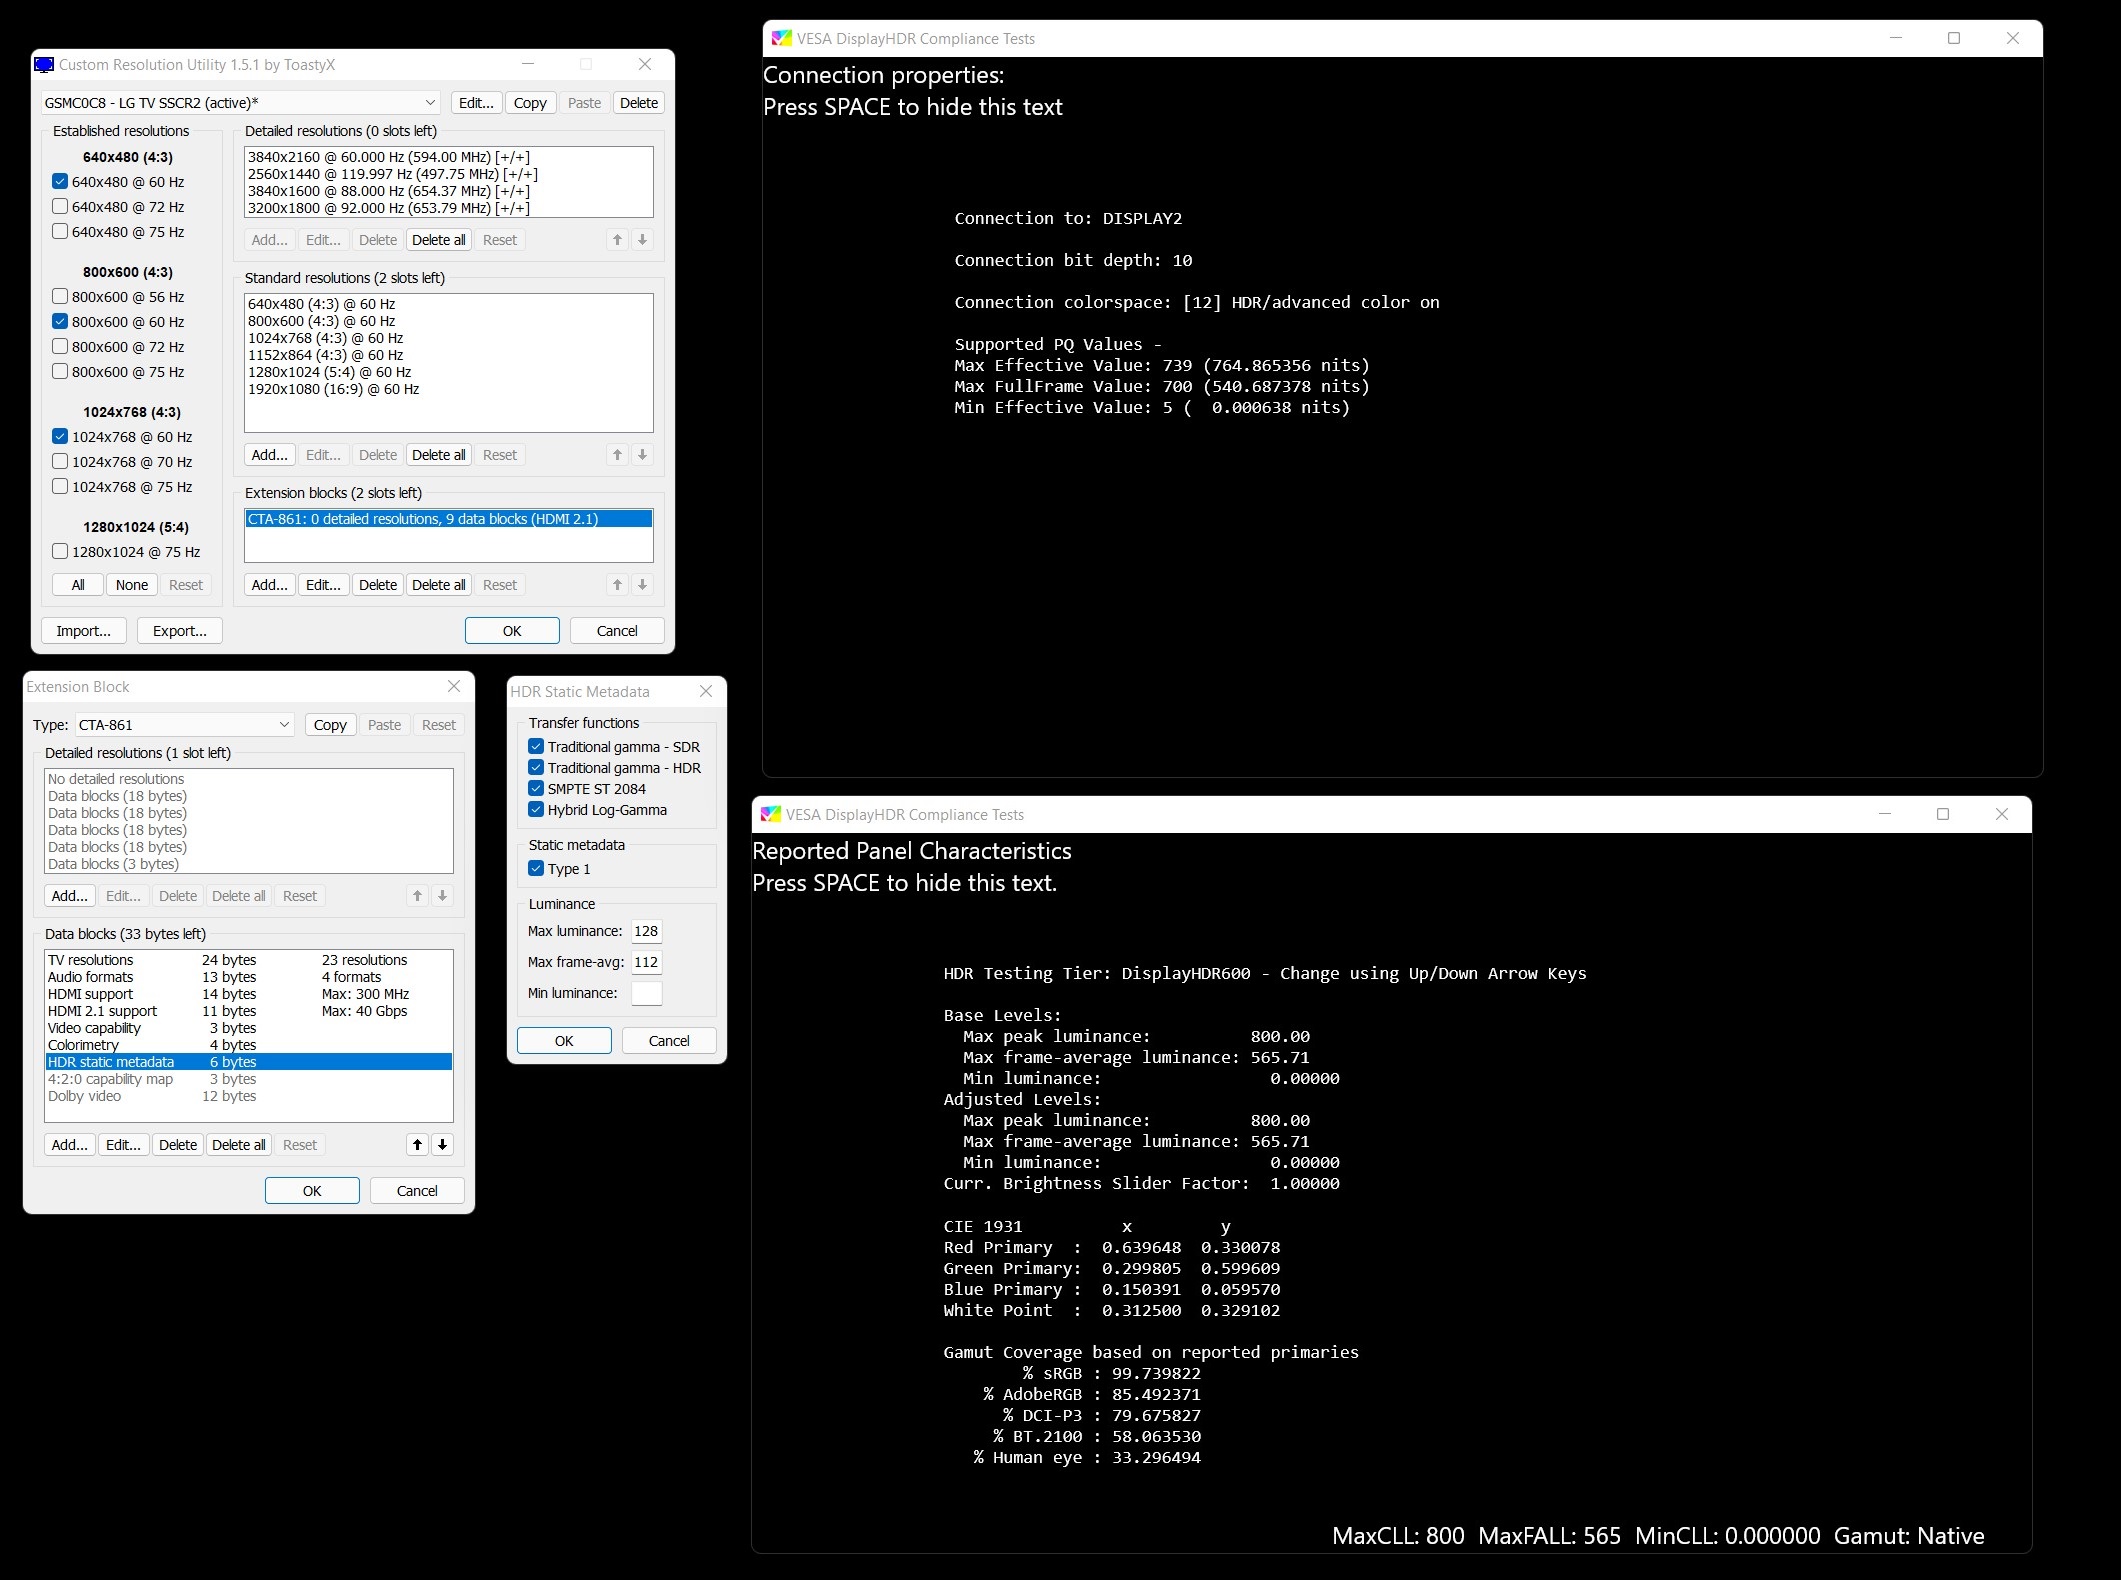Viewport: 2121px width, 1580px height.
Task: Close the Extension Block dialog
Action: click(454, 686)
